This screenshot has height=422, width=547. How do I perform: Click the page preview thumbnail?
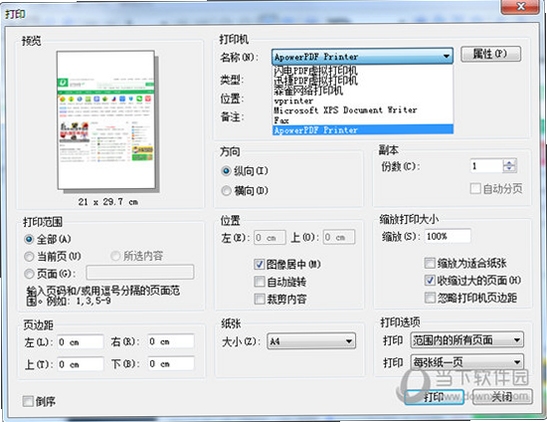coord(106,120)
